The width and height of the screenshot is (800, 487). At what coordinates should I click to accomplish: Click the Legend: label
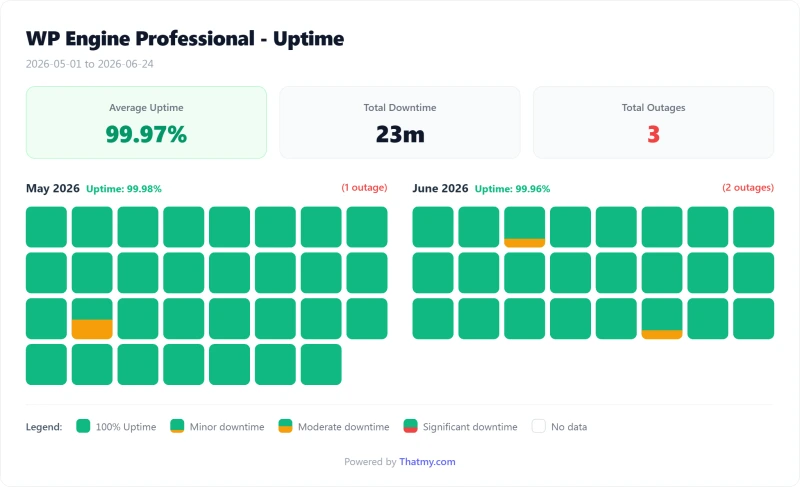(44, 427)
